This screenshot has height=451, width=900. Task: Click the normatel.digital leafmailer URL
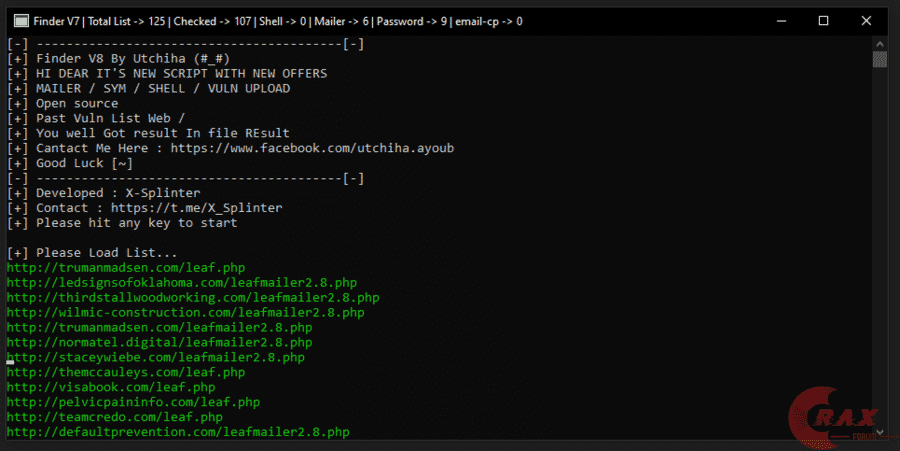[159, 342]
